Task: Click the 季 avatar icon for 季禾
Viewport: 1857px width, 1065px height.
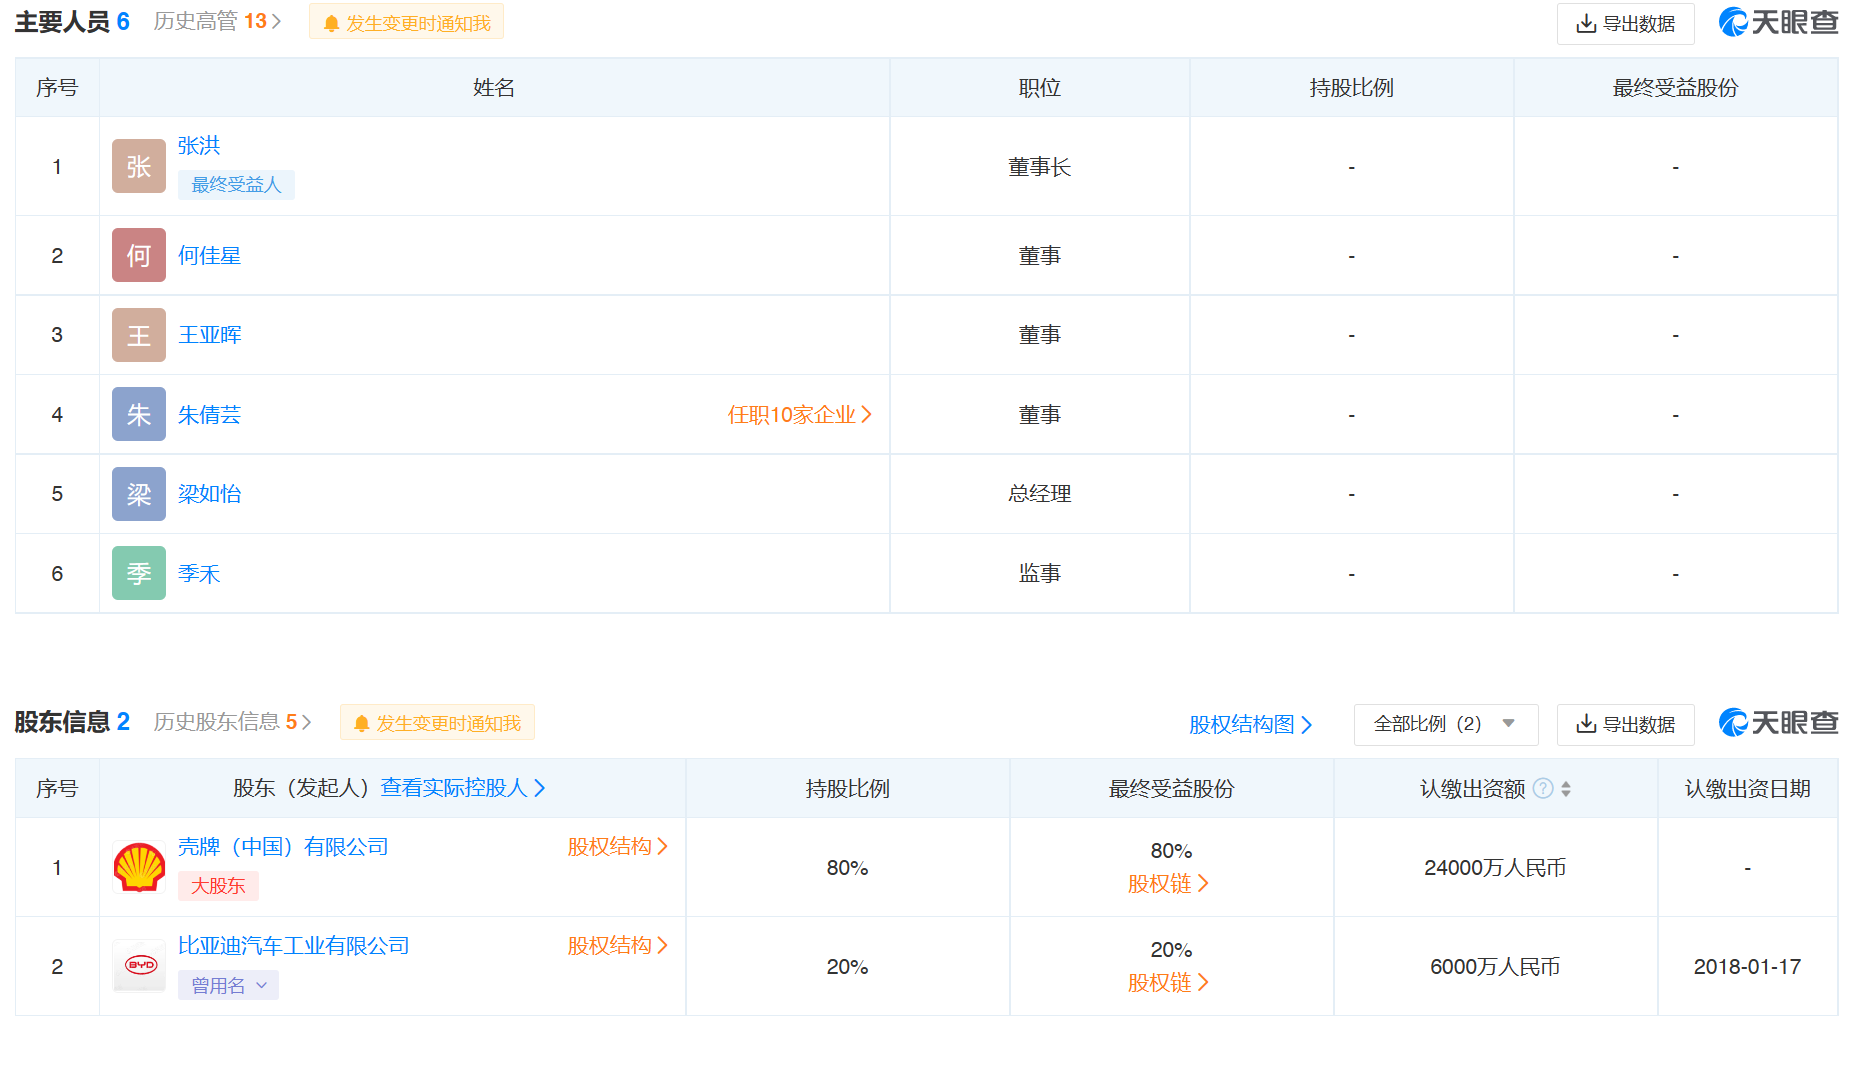Action: coord(138,573)
